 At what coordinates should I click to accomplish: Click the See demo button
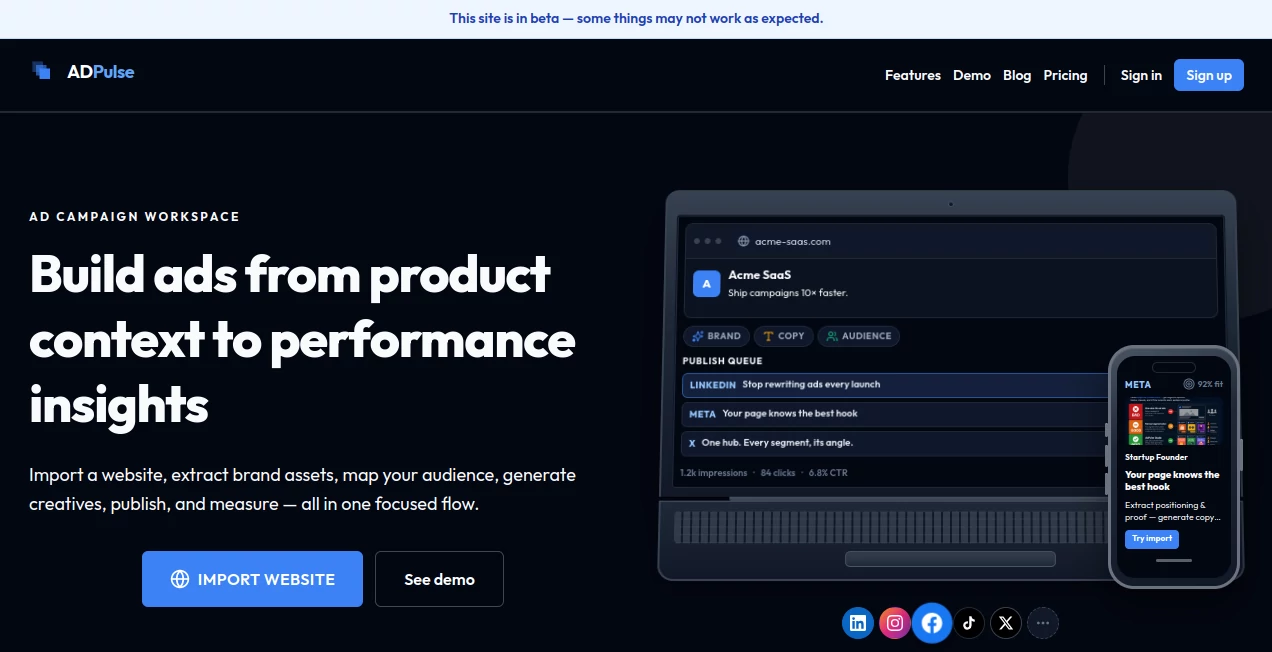pos(439,579)
